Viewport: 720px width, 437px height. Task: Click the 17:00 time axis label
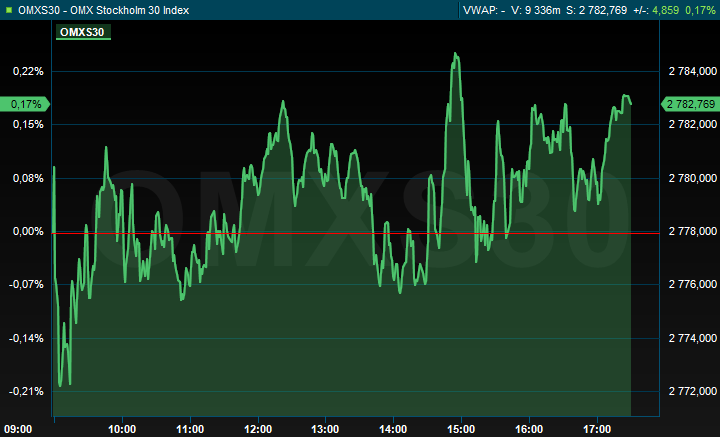597,429
